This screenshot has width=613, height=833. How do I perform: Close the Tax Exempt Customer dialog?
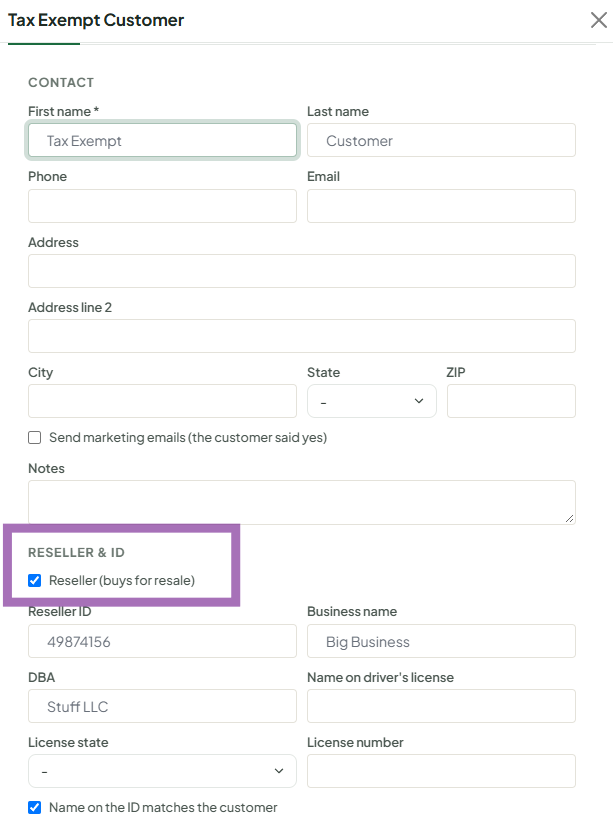click(x=599, y=20)
